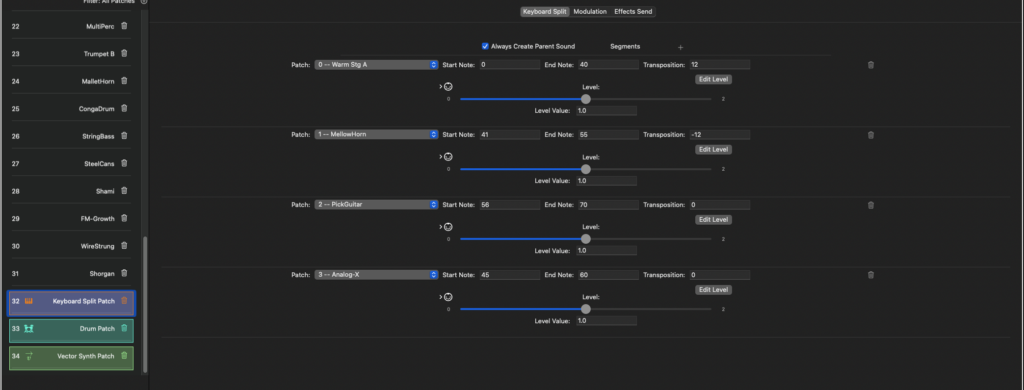Viewport: 1024px width, 390px height.
Task: Click the Transposition field showing -12
Action: click(x=719, y=135)
